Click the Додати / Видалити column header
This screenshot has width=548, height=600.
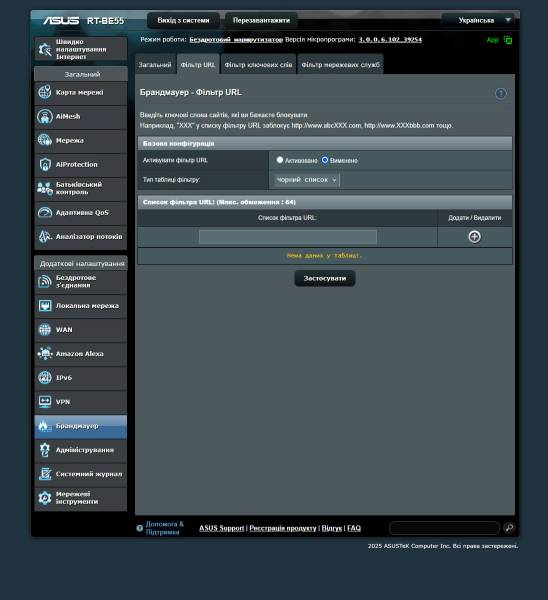(475, 218)
